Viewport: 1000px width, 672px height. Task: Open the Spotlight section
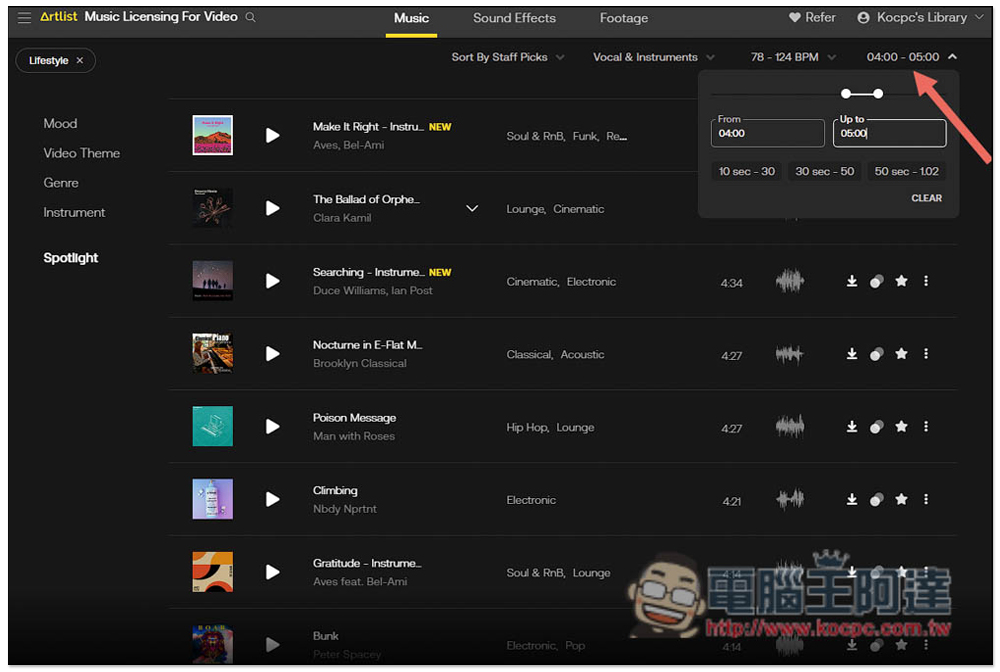tap(71, 258)
